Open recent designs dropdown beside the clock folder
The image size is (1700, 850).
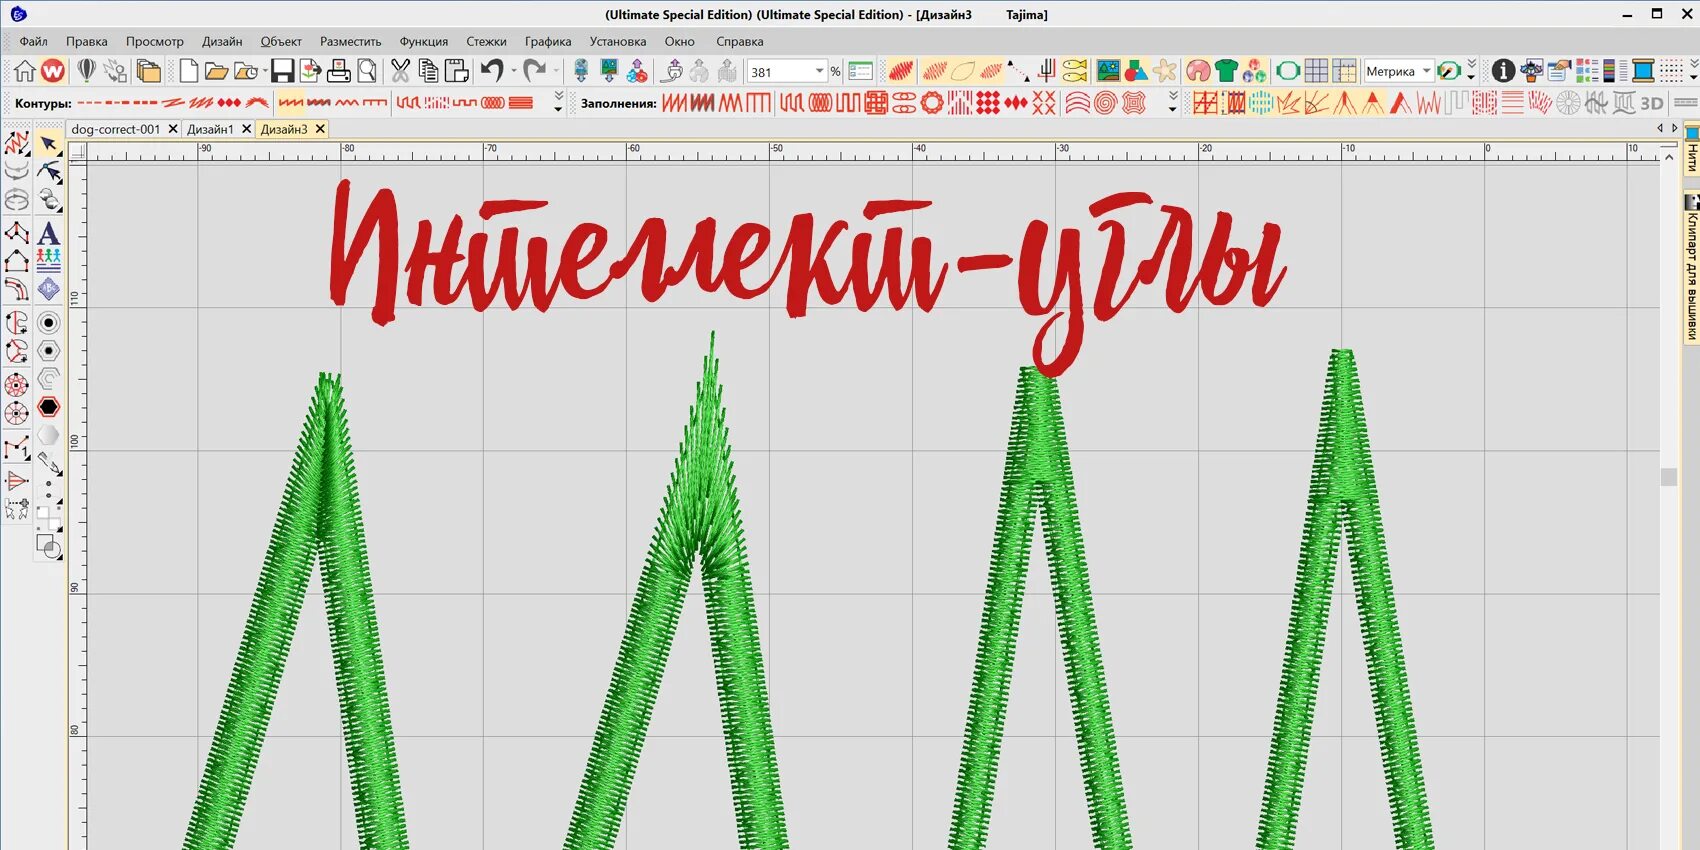tap(263, 71)
